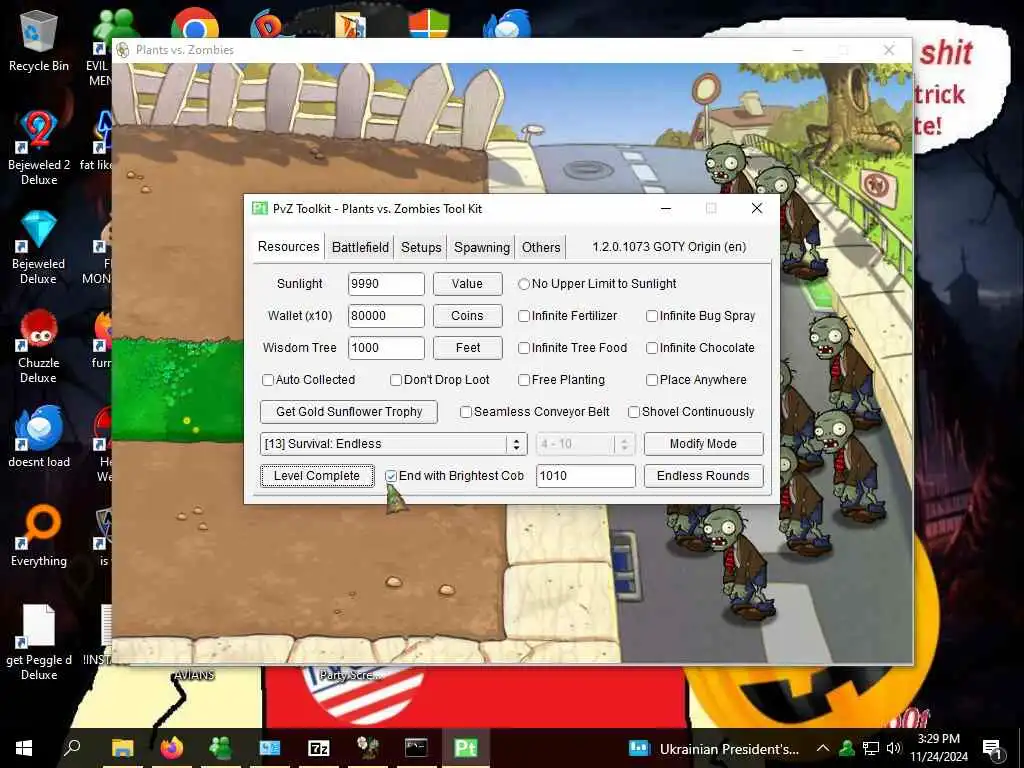Click the Modify Mode button

click(703, 444)
